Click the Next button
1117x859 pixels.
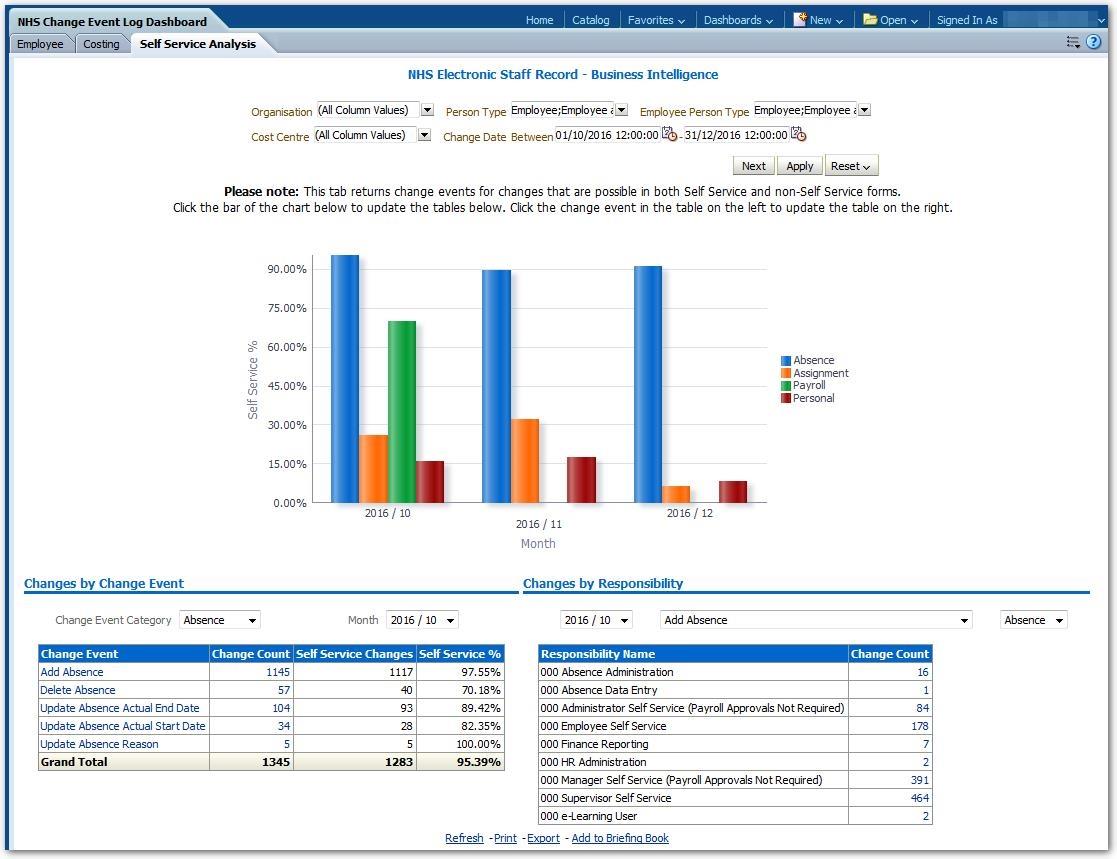[x=754, y=166]
